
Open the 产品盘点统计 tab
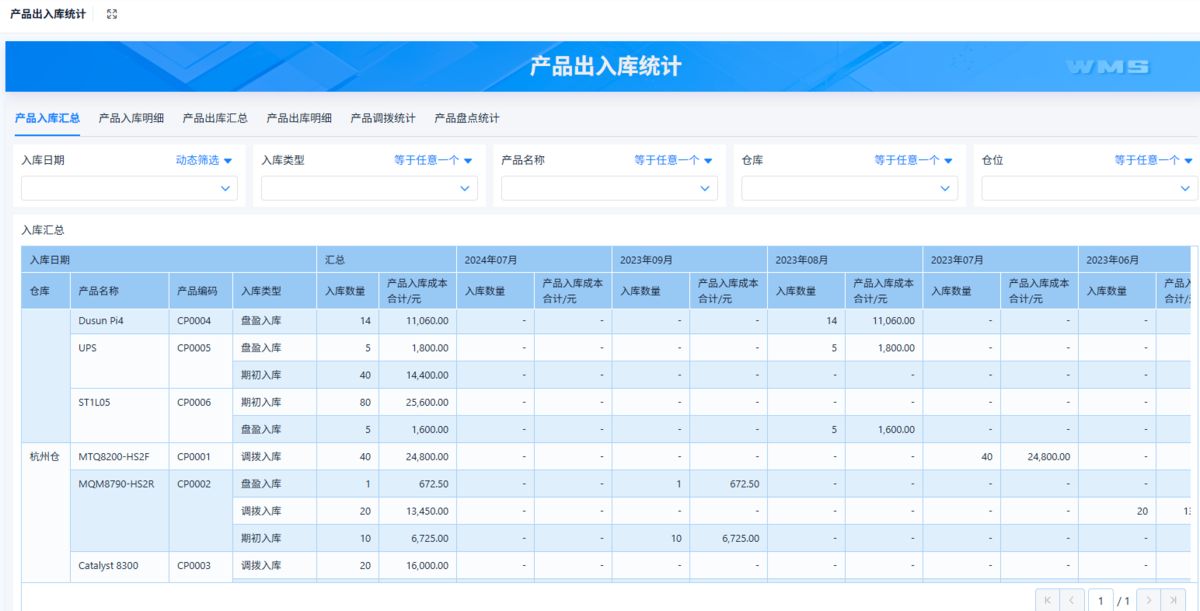467,118
